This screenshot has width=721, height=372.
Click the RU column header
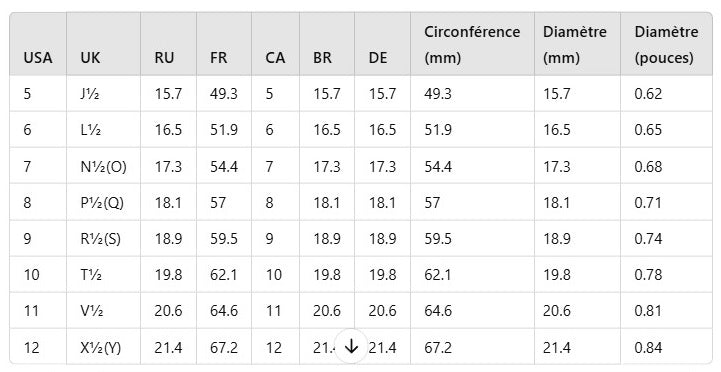[168, 44]
